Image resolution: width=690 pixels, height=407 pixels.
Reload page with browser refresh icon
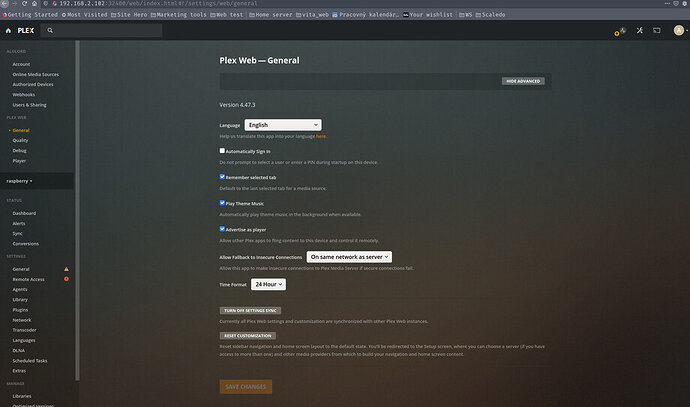pyautogui.click(x=24, y=4)
